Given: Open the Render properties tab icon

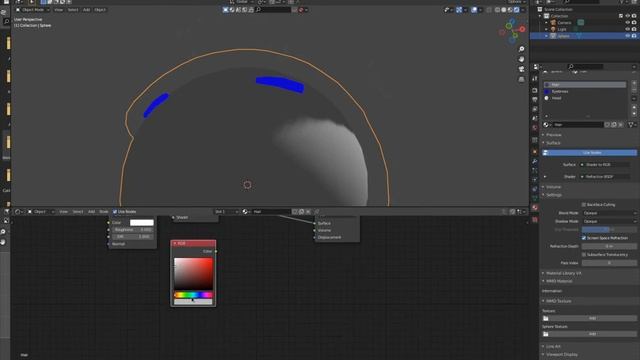Looking at the screenshot, I should [535, 90].
